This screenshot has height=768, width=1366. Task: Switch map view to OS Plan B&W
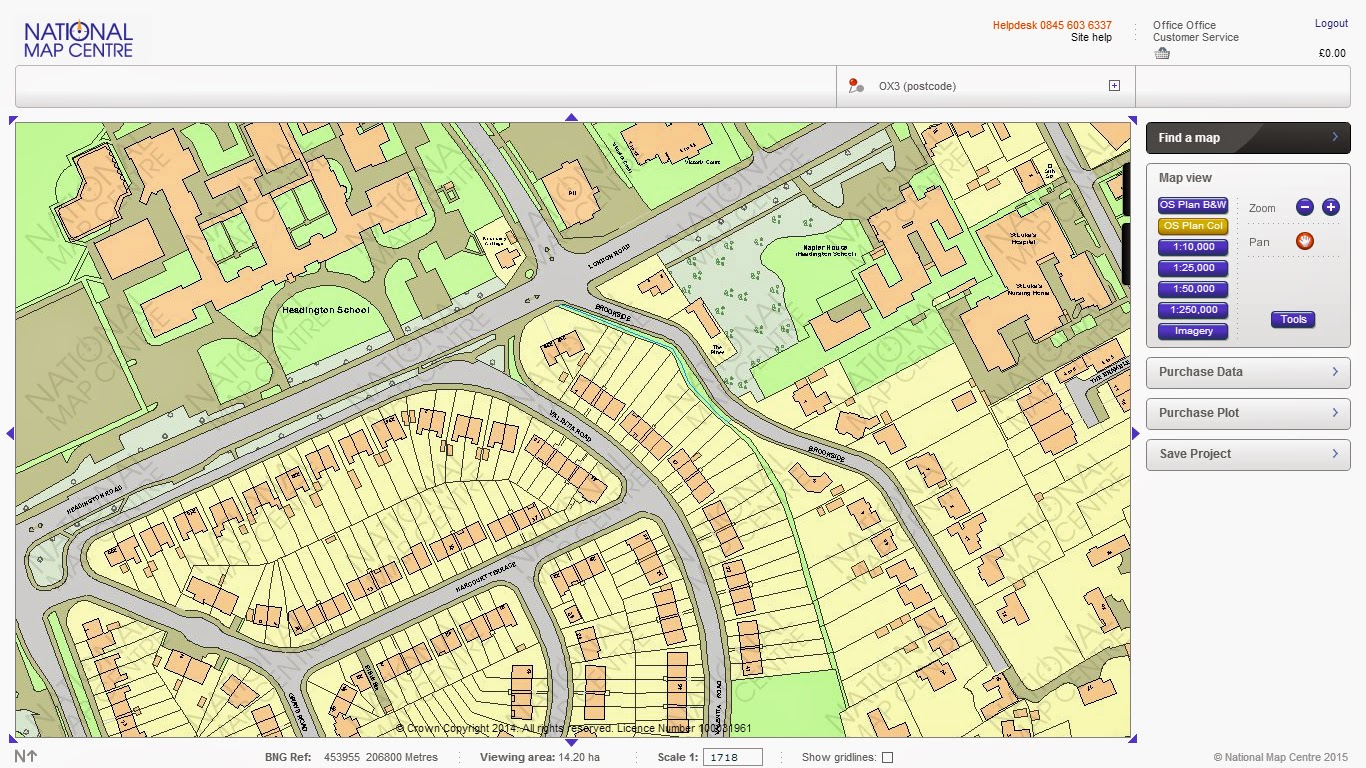pyautogui.click(x=1192, y=204)
